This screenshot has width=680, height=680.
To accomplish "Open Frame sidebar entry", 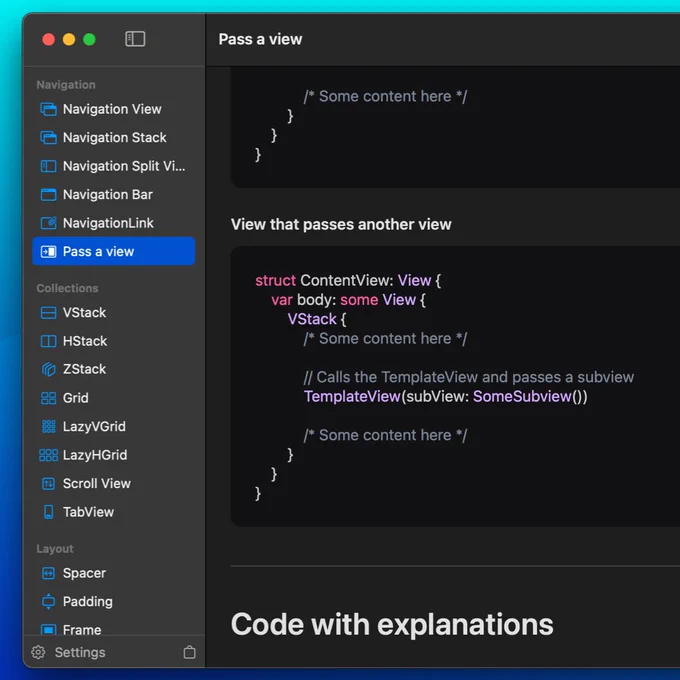I will [114, 627].
